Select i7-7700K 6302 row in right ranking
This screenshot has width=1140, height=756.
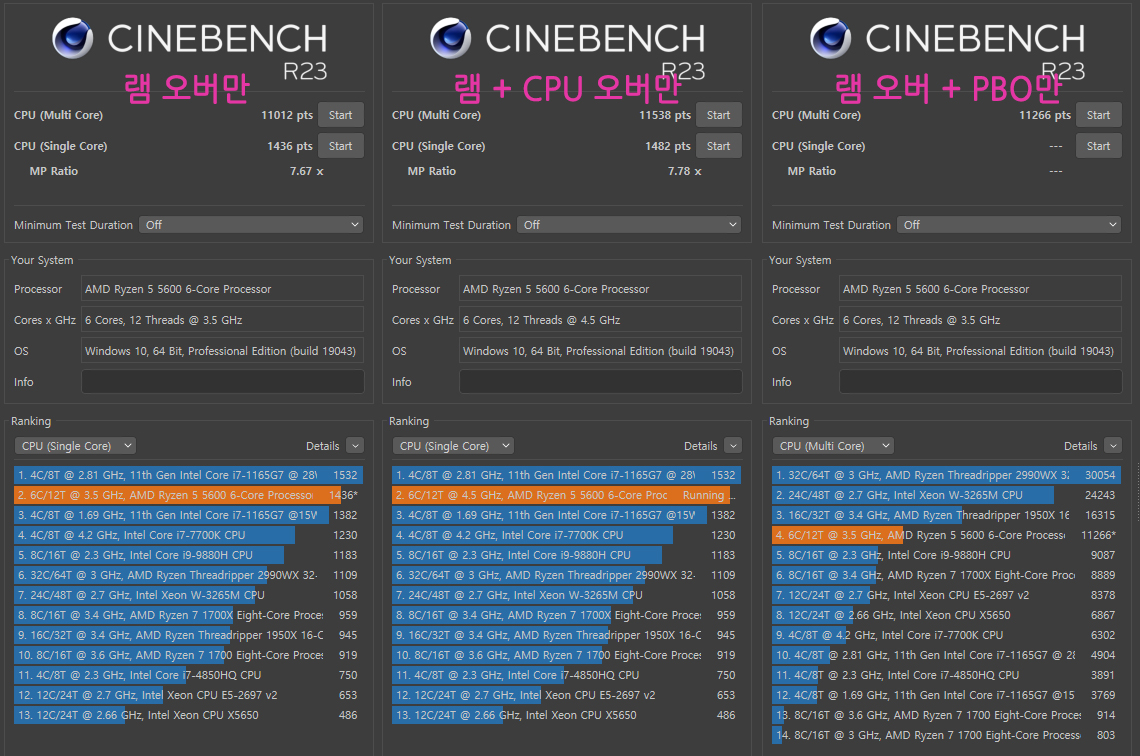pos(947,635)
